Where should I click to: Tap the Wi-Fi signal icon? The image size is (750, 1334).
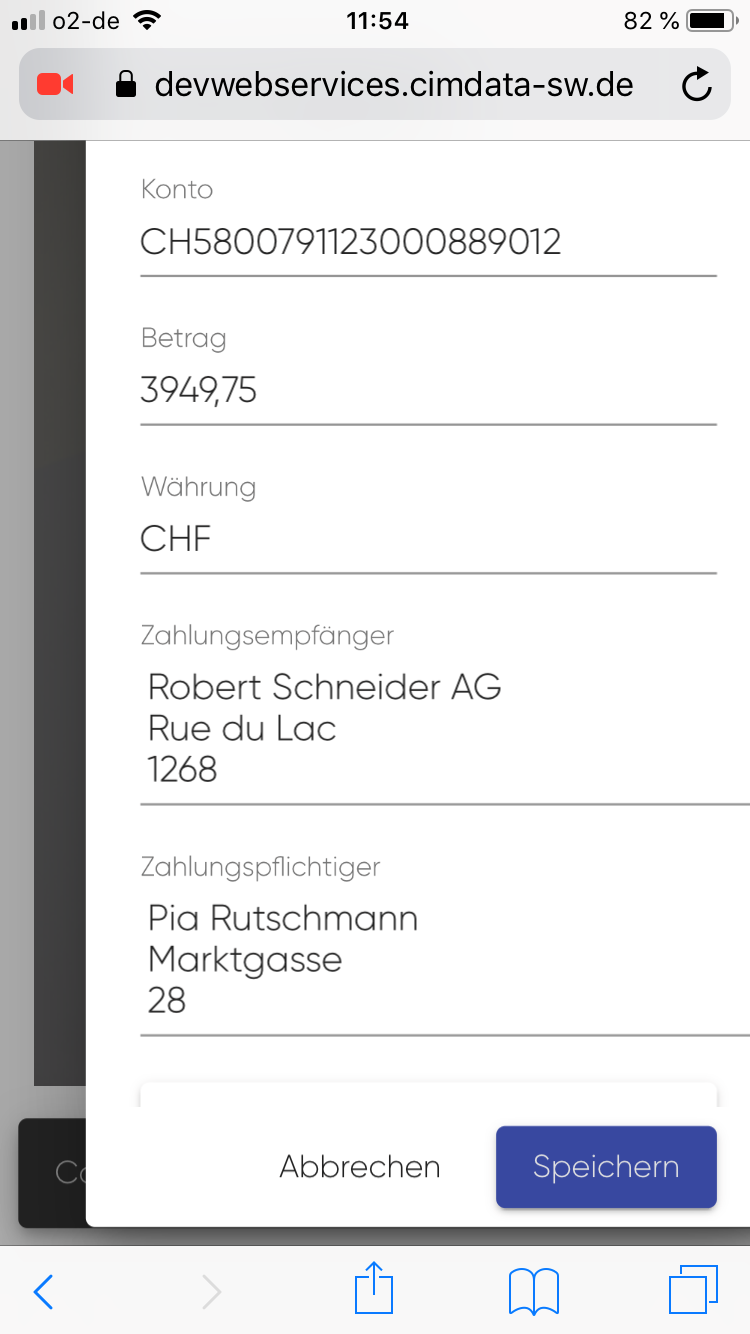point(148,20)
